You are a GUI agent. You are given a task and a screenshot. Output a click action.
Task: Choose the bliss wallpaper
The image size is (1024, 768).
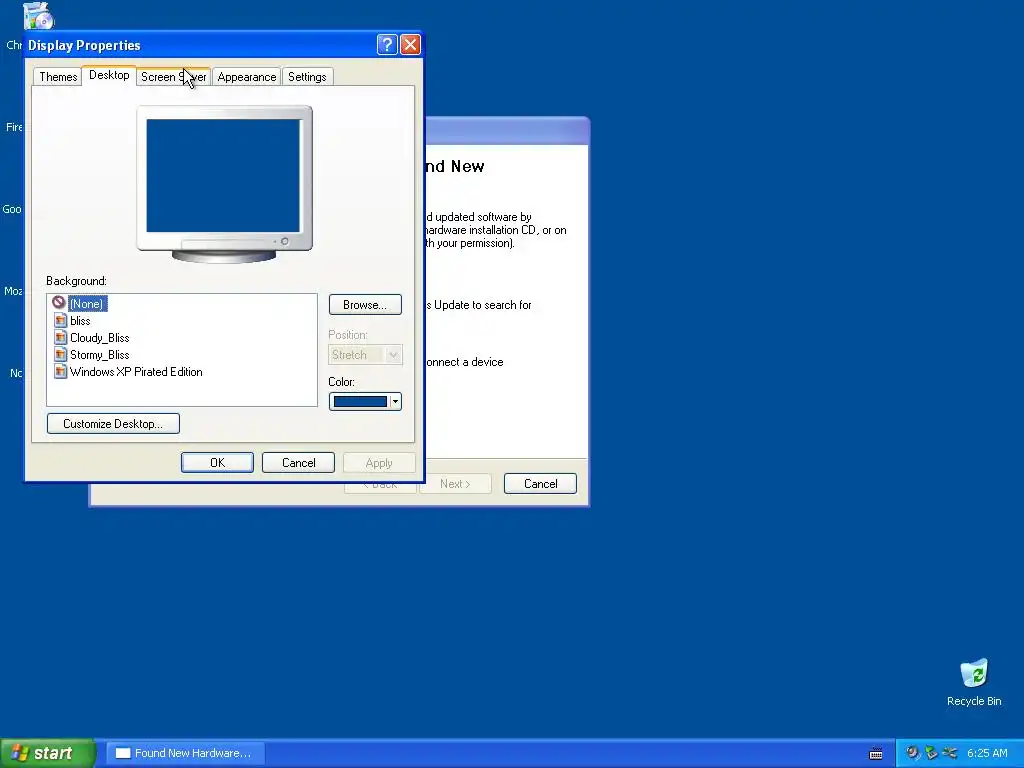[80, 321]
